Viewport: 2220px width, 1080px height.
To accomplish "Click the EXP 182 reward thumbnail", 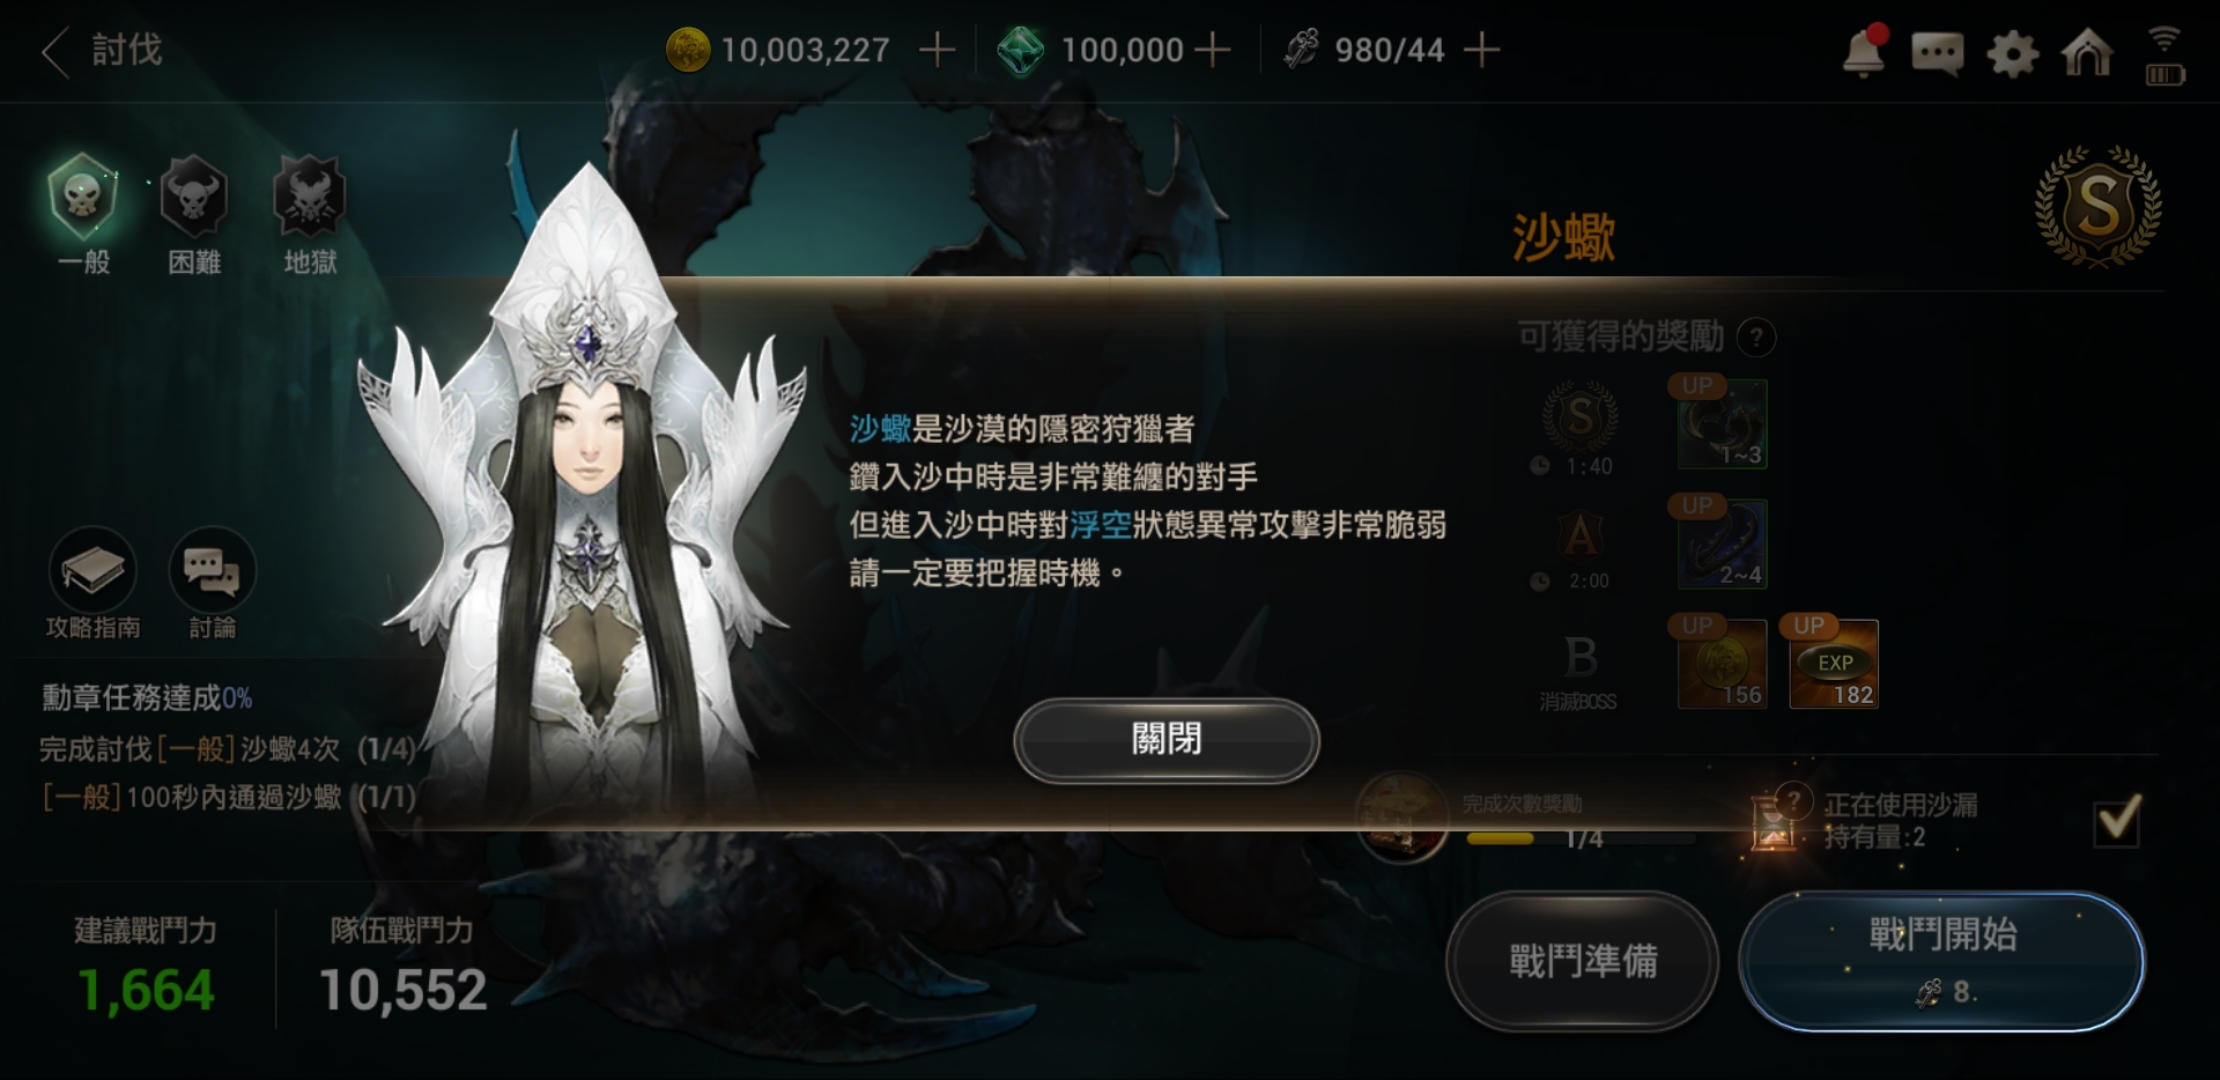I will (1833, 664).
